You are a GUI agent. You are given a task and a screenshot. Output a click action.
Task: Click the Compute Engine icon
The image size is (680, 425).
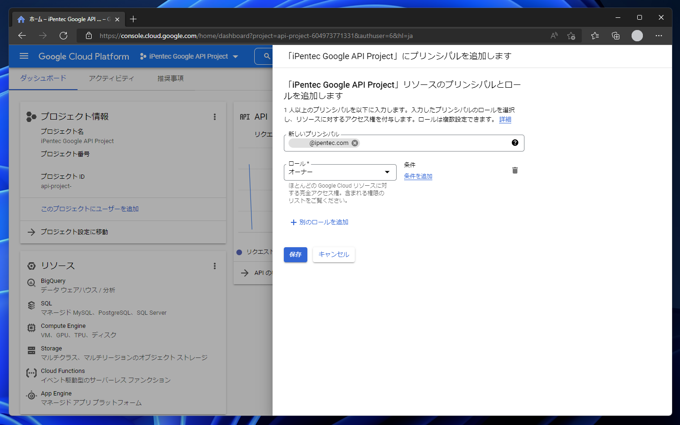pyautogui.click(x=31, y=328)
